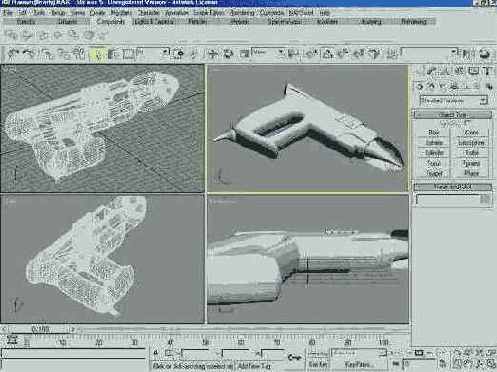Open the Hierarchy tab of command panel
The width and height of the screenshot is (497, 372).
tap(445, 70)
